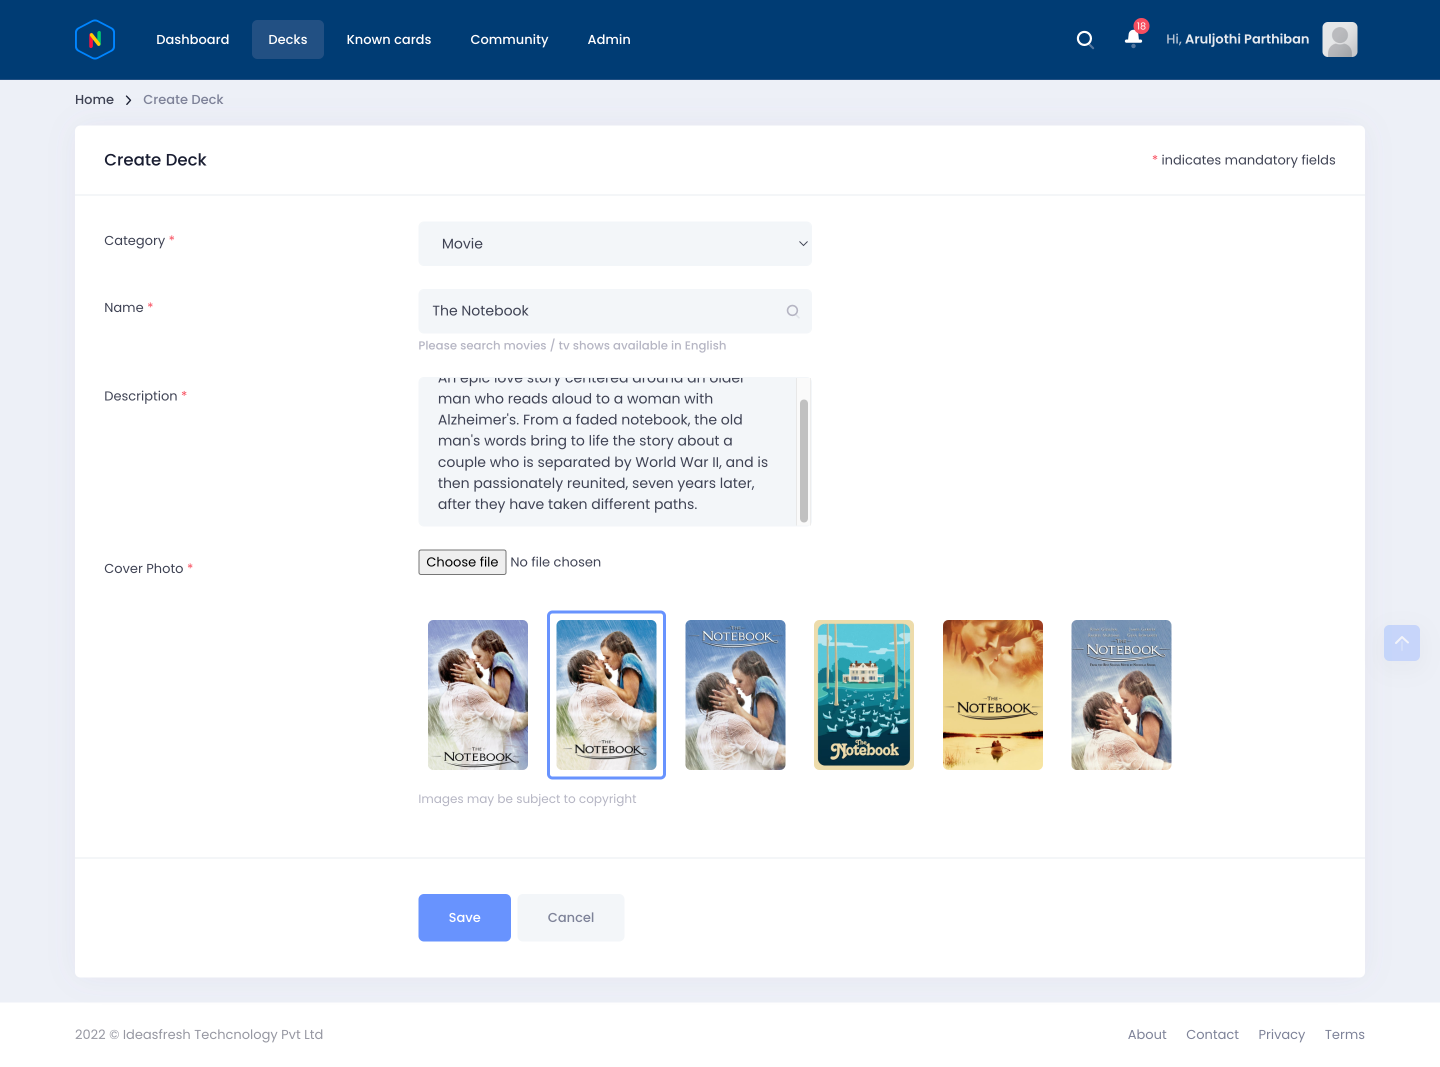Click the hexagon N app logo

click(x=95, y=40)
